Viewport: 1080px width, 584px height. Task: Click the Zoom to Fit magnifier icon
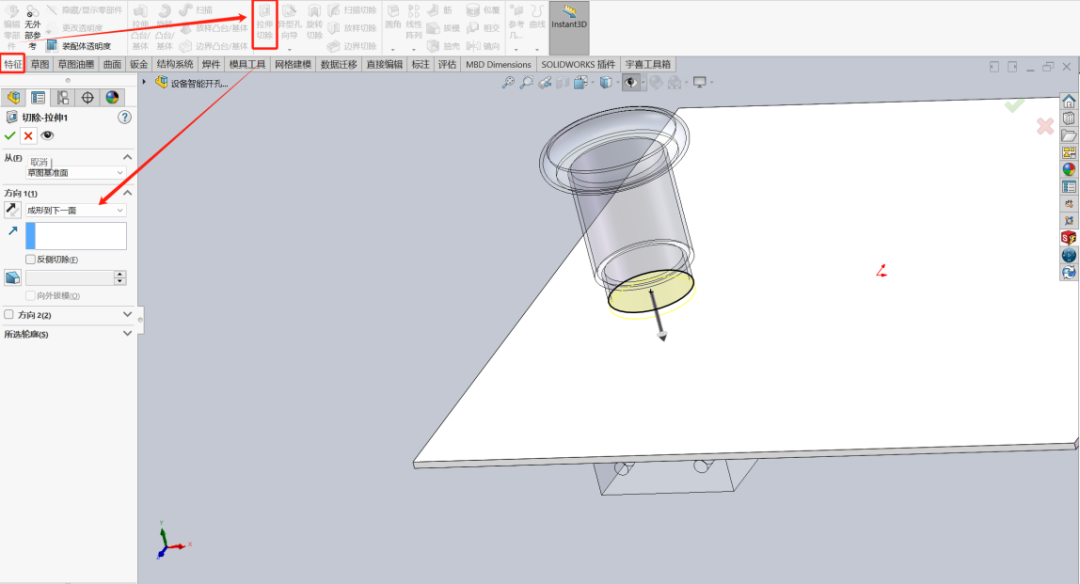point(508,82)
